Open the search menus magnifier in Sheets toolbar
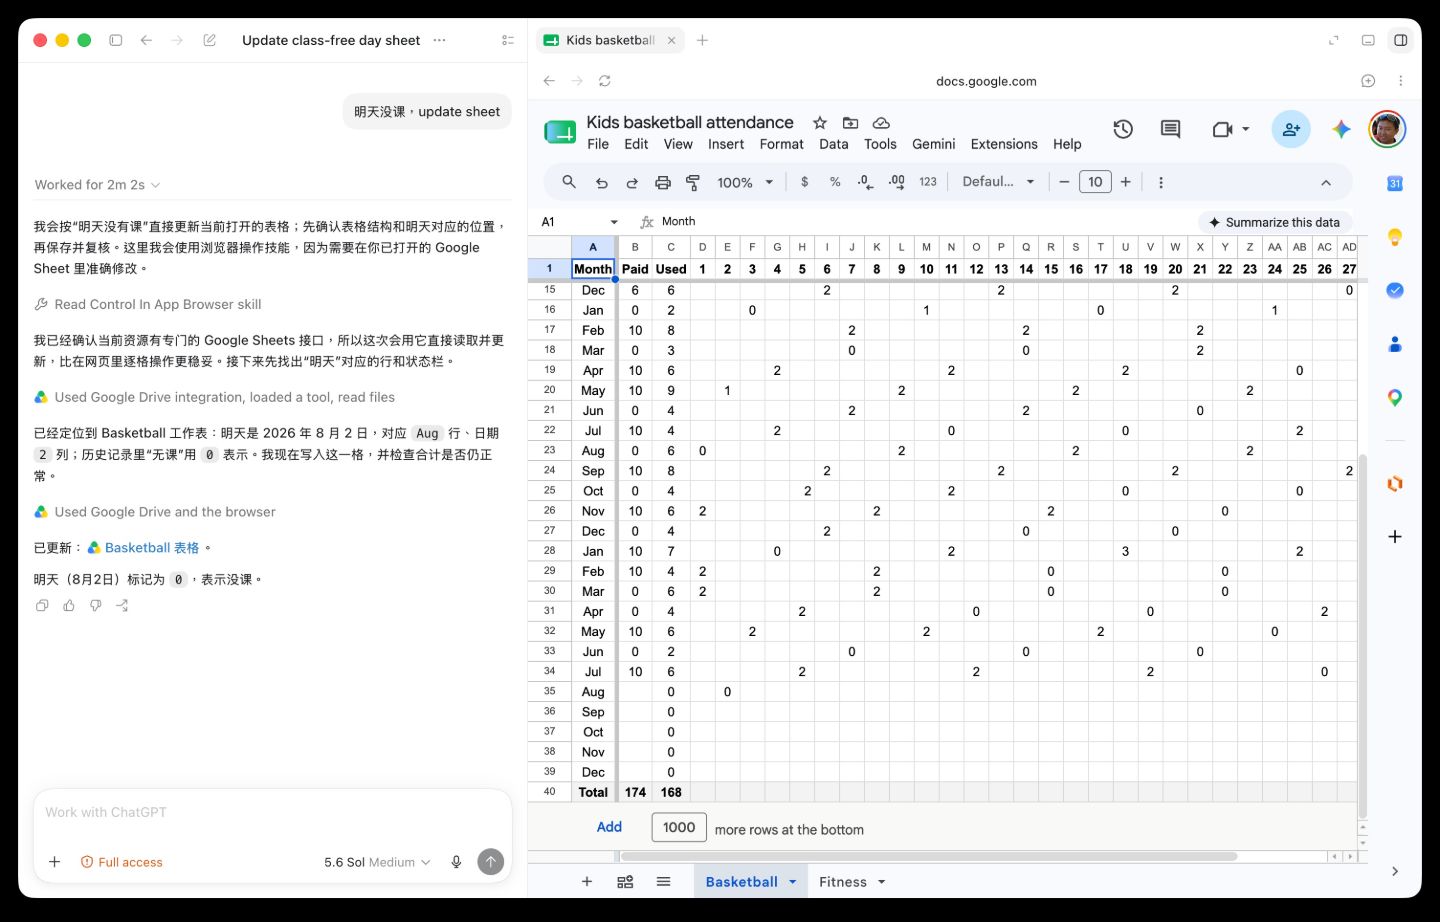This screenshot has height=922, width=1440. tap(569, 182)
